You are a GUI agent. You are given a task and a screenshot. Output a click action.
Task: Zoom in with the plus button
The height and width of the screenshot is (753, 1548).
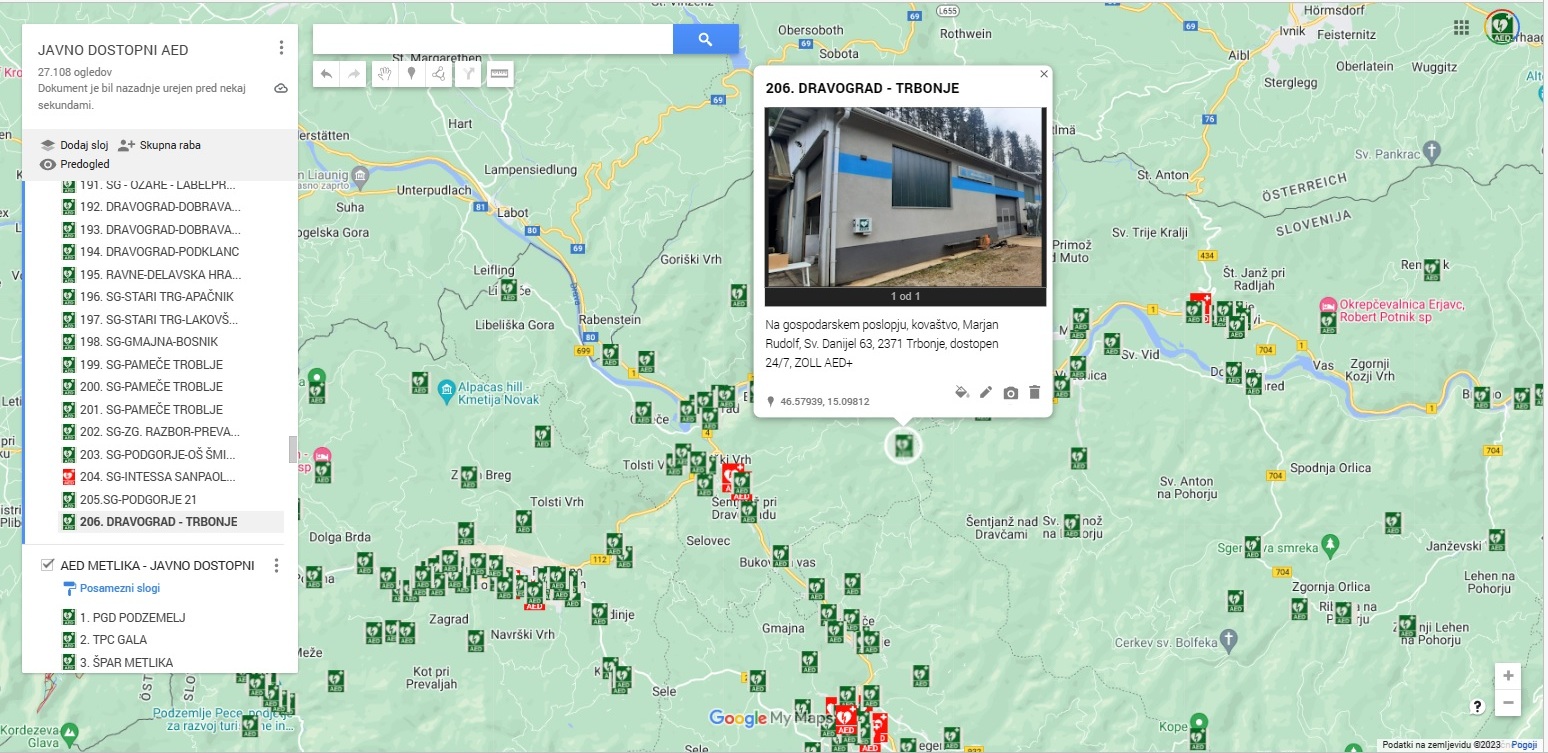click(1508, 675)
